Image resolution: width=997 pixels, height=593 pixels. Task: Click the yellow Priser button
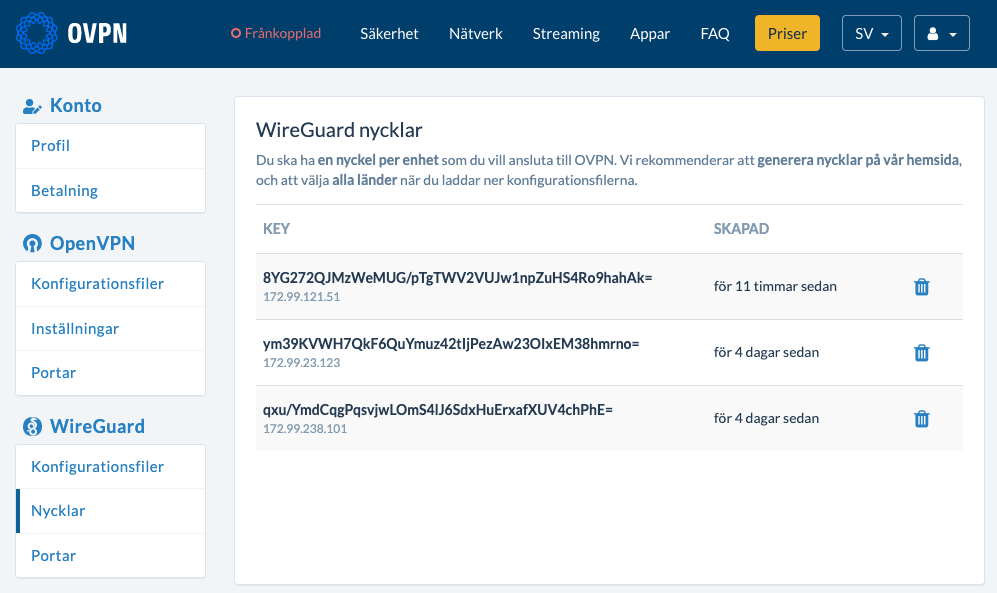click(787, 33)
